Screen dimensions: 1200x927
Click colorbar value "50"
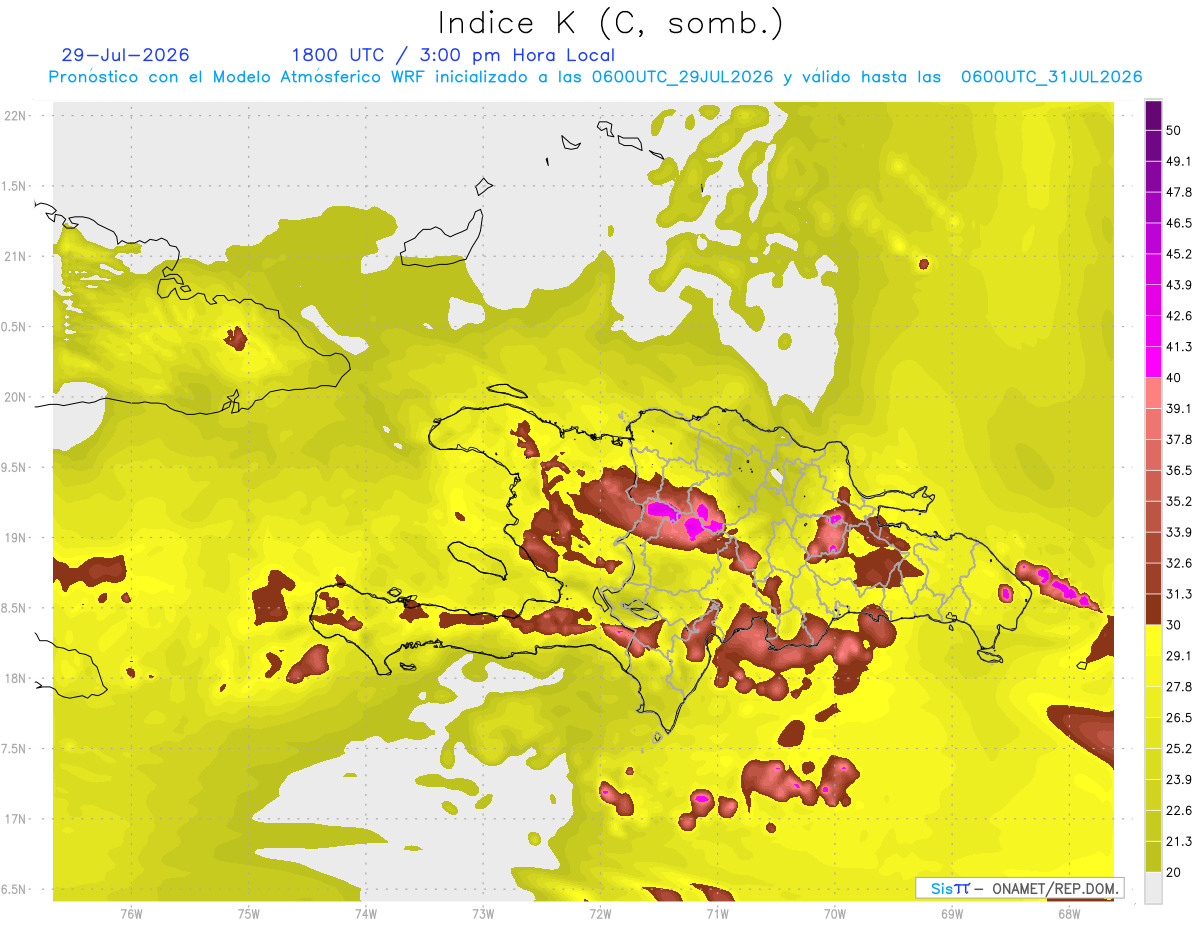point(1174,130)
